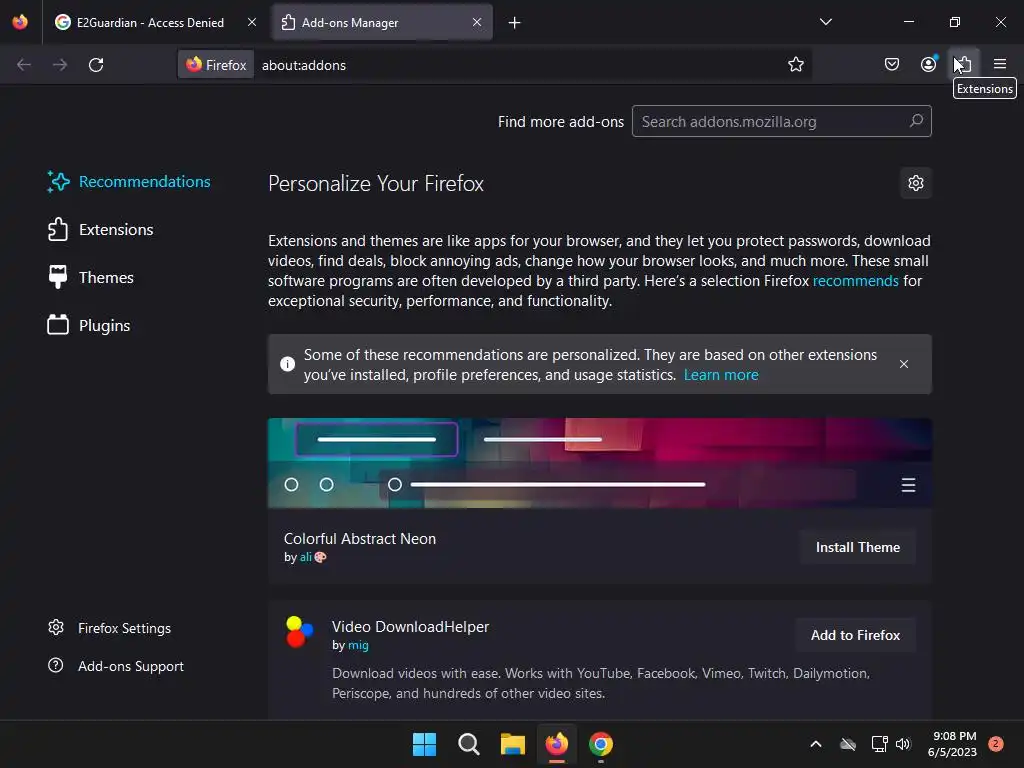Open the Windows Start menu
The image size is (1024, 768).
424,744
